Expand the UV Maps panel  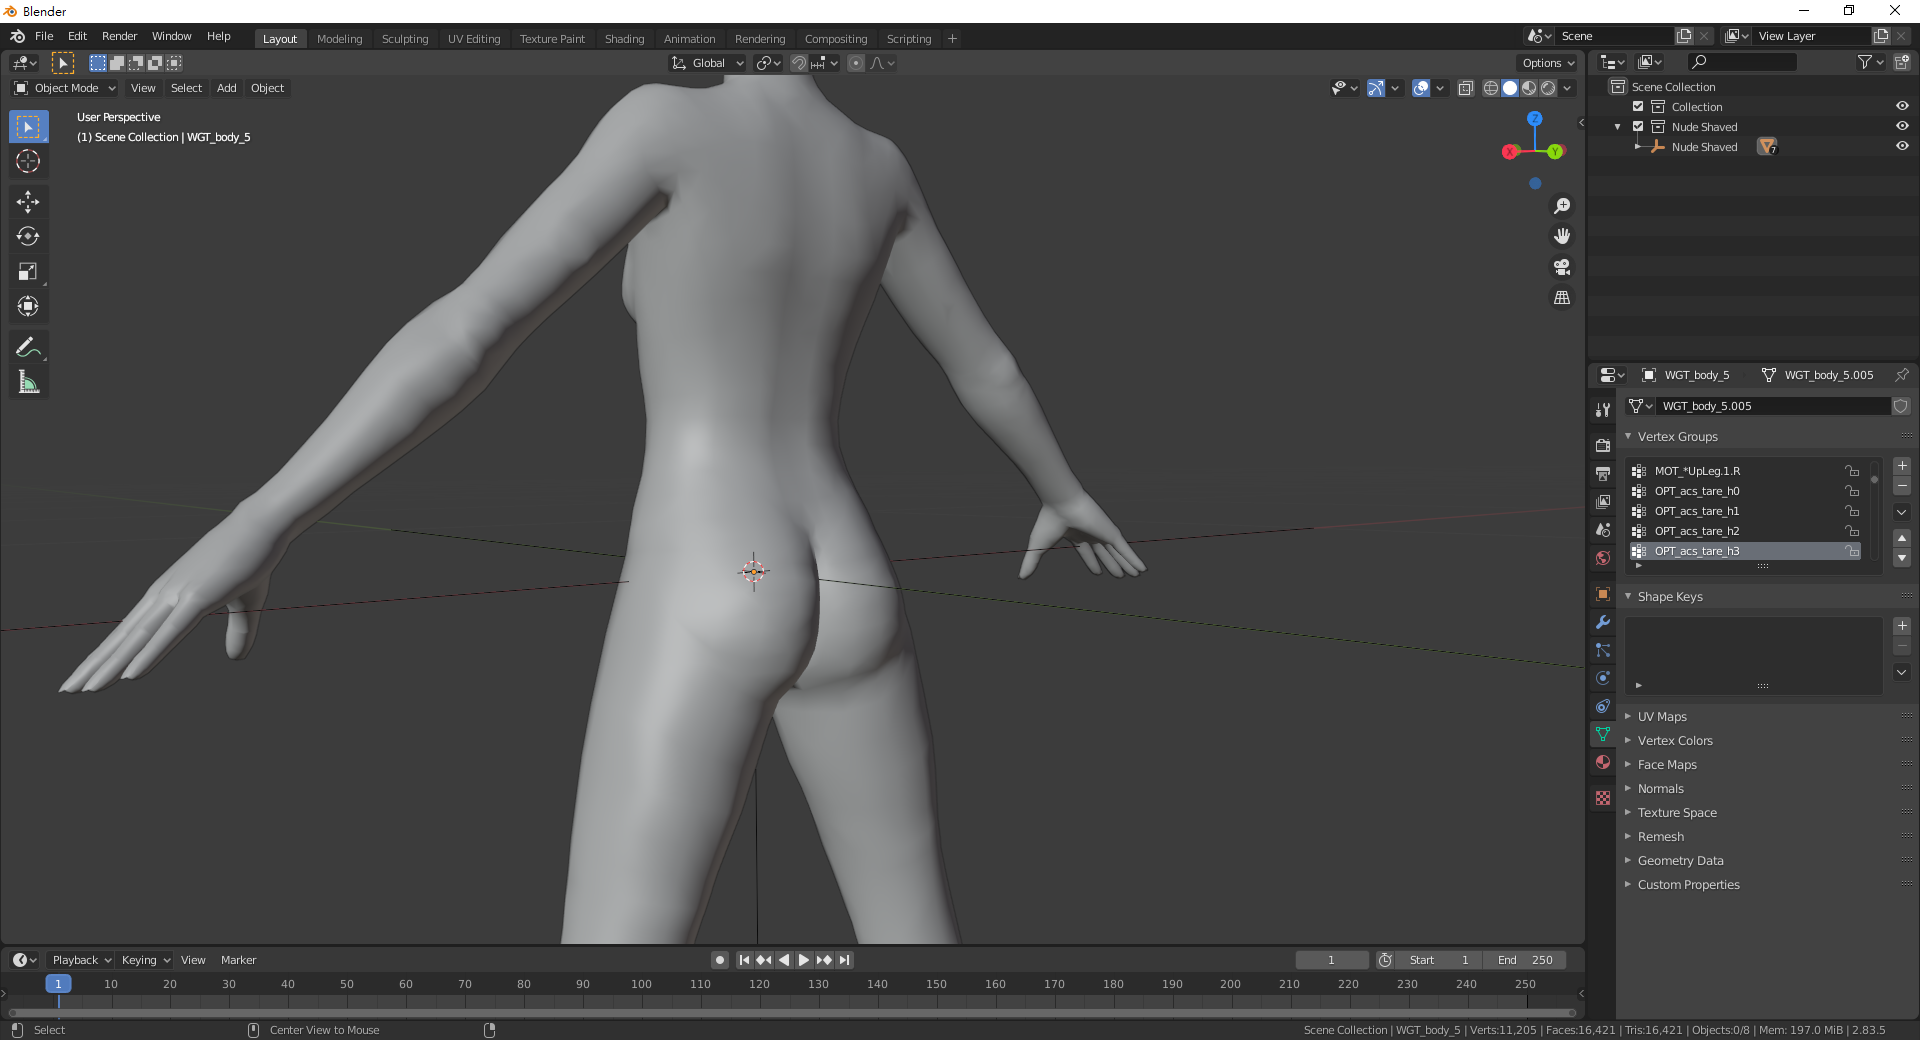pos(1662,717)
